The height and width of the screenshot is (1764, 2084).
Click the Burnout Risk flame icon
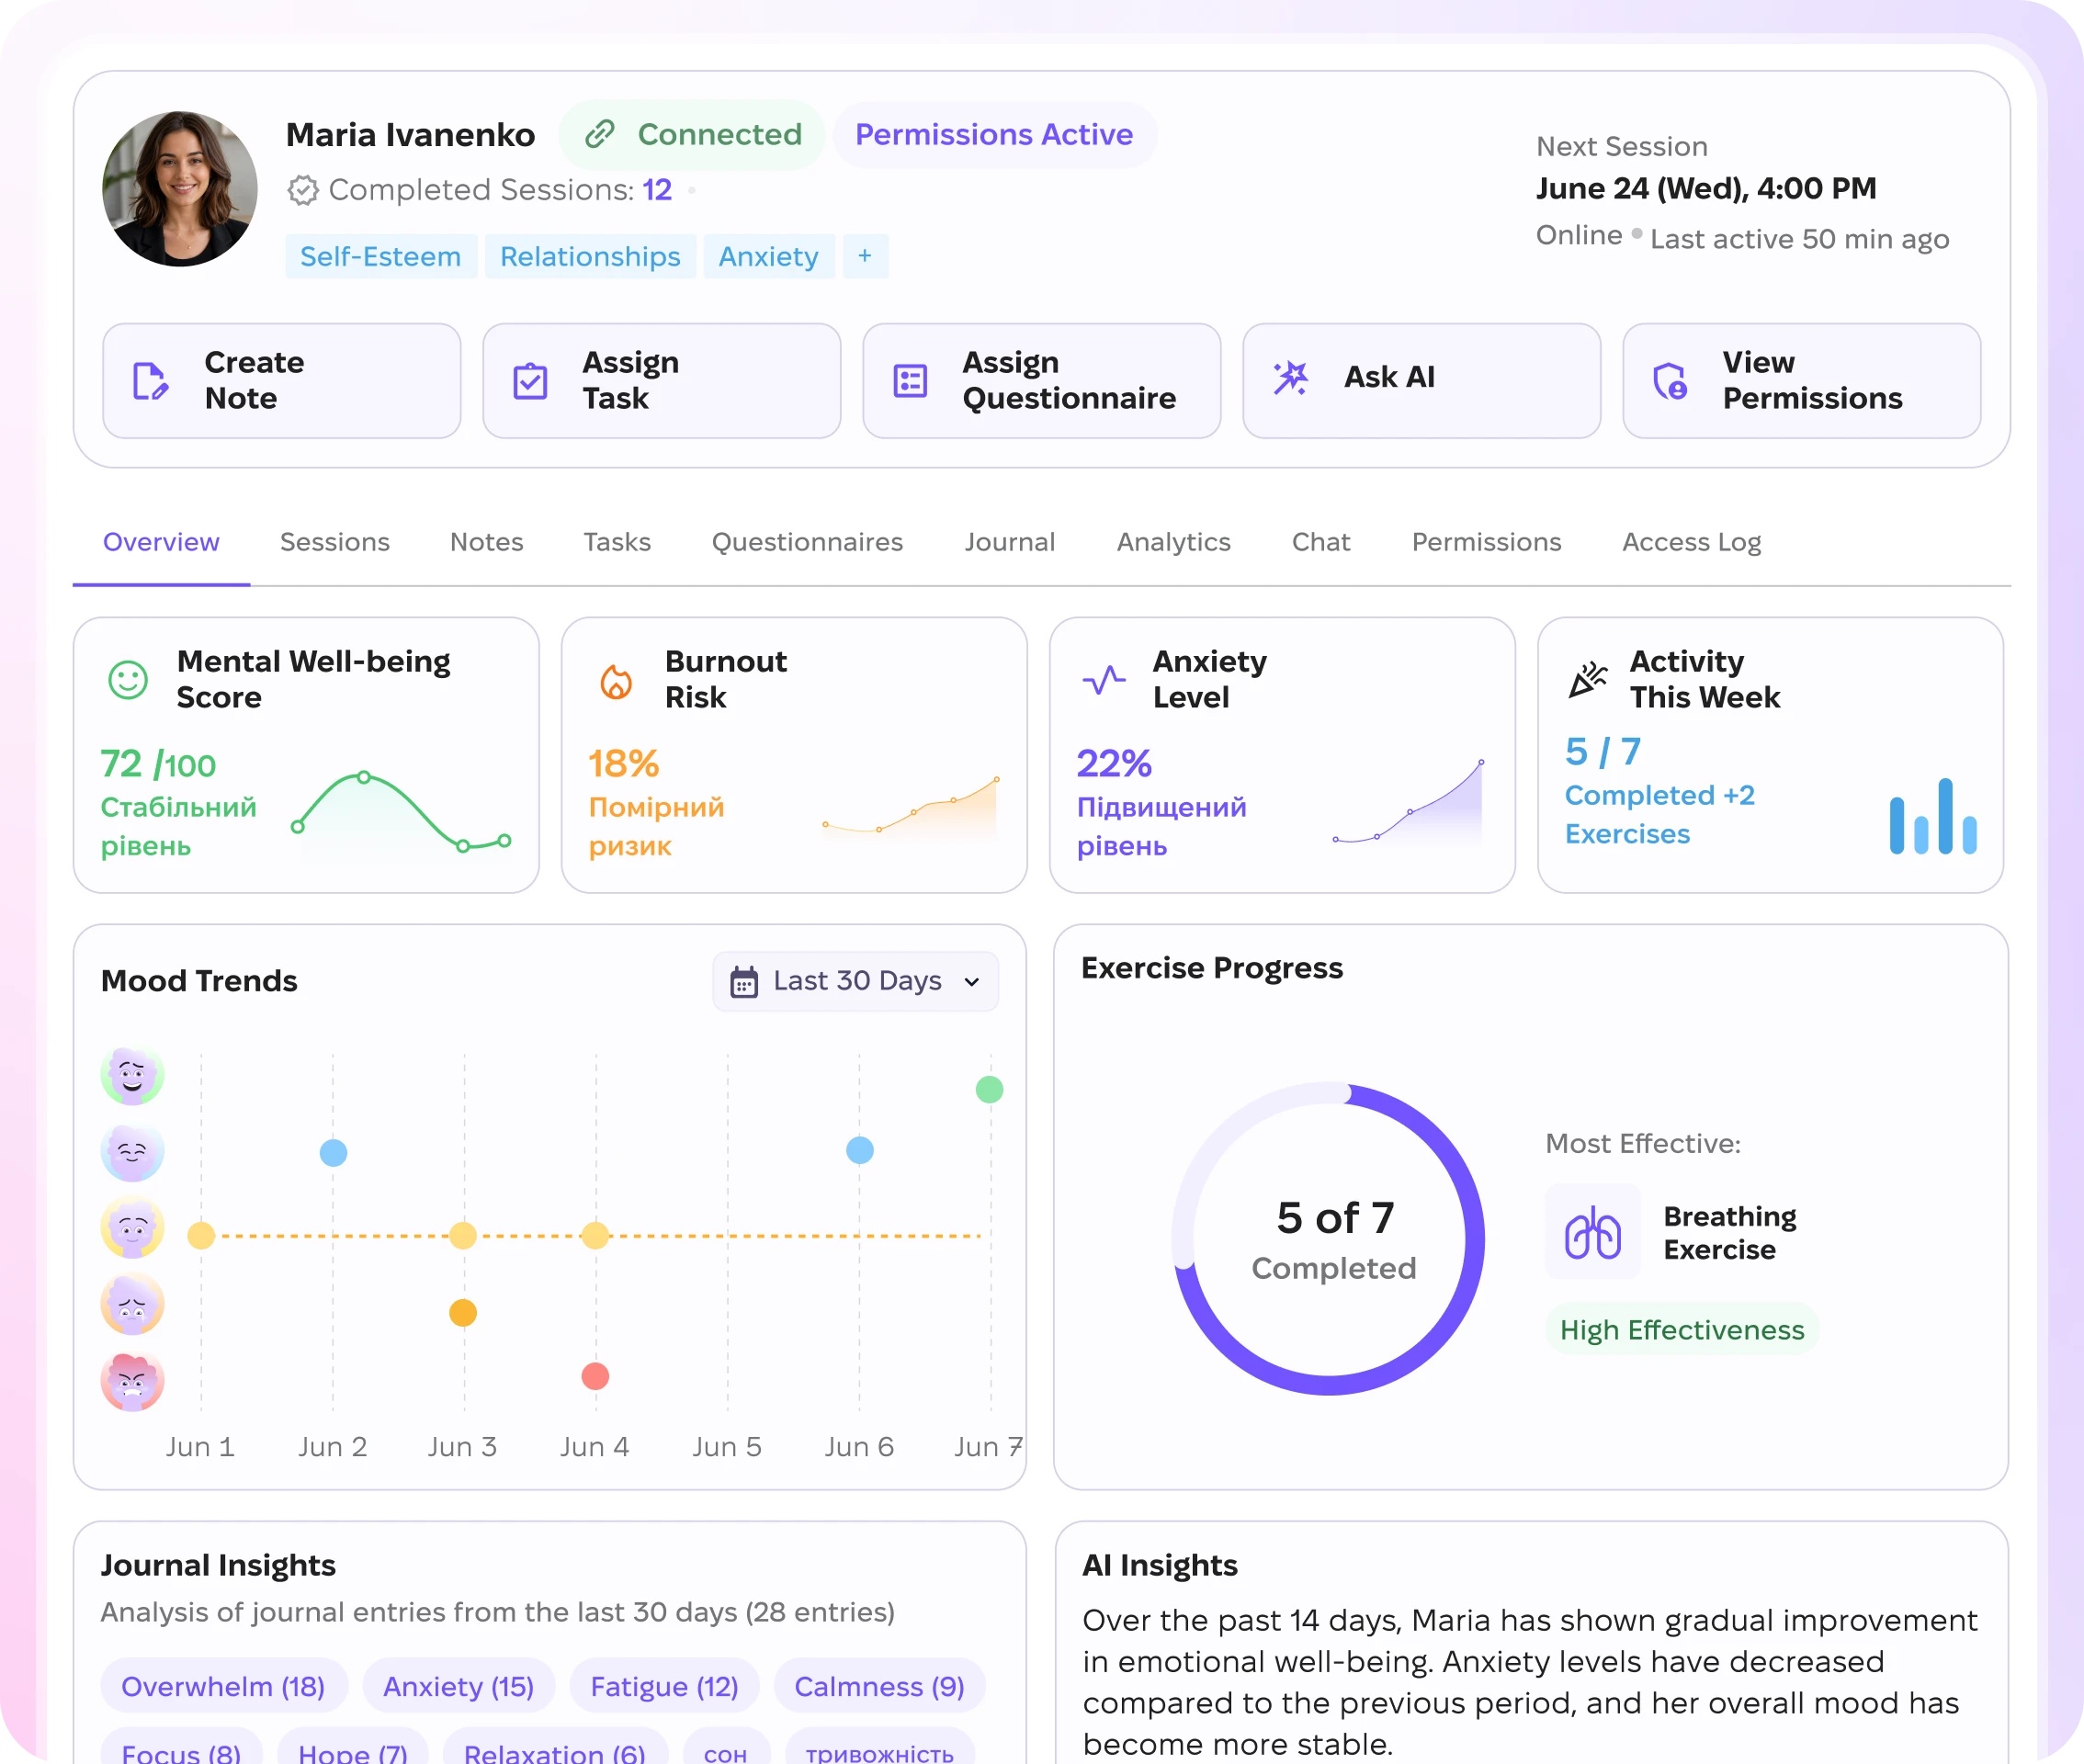(x=616, y=681)
